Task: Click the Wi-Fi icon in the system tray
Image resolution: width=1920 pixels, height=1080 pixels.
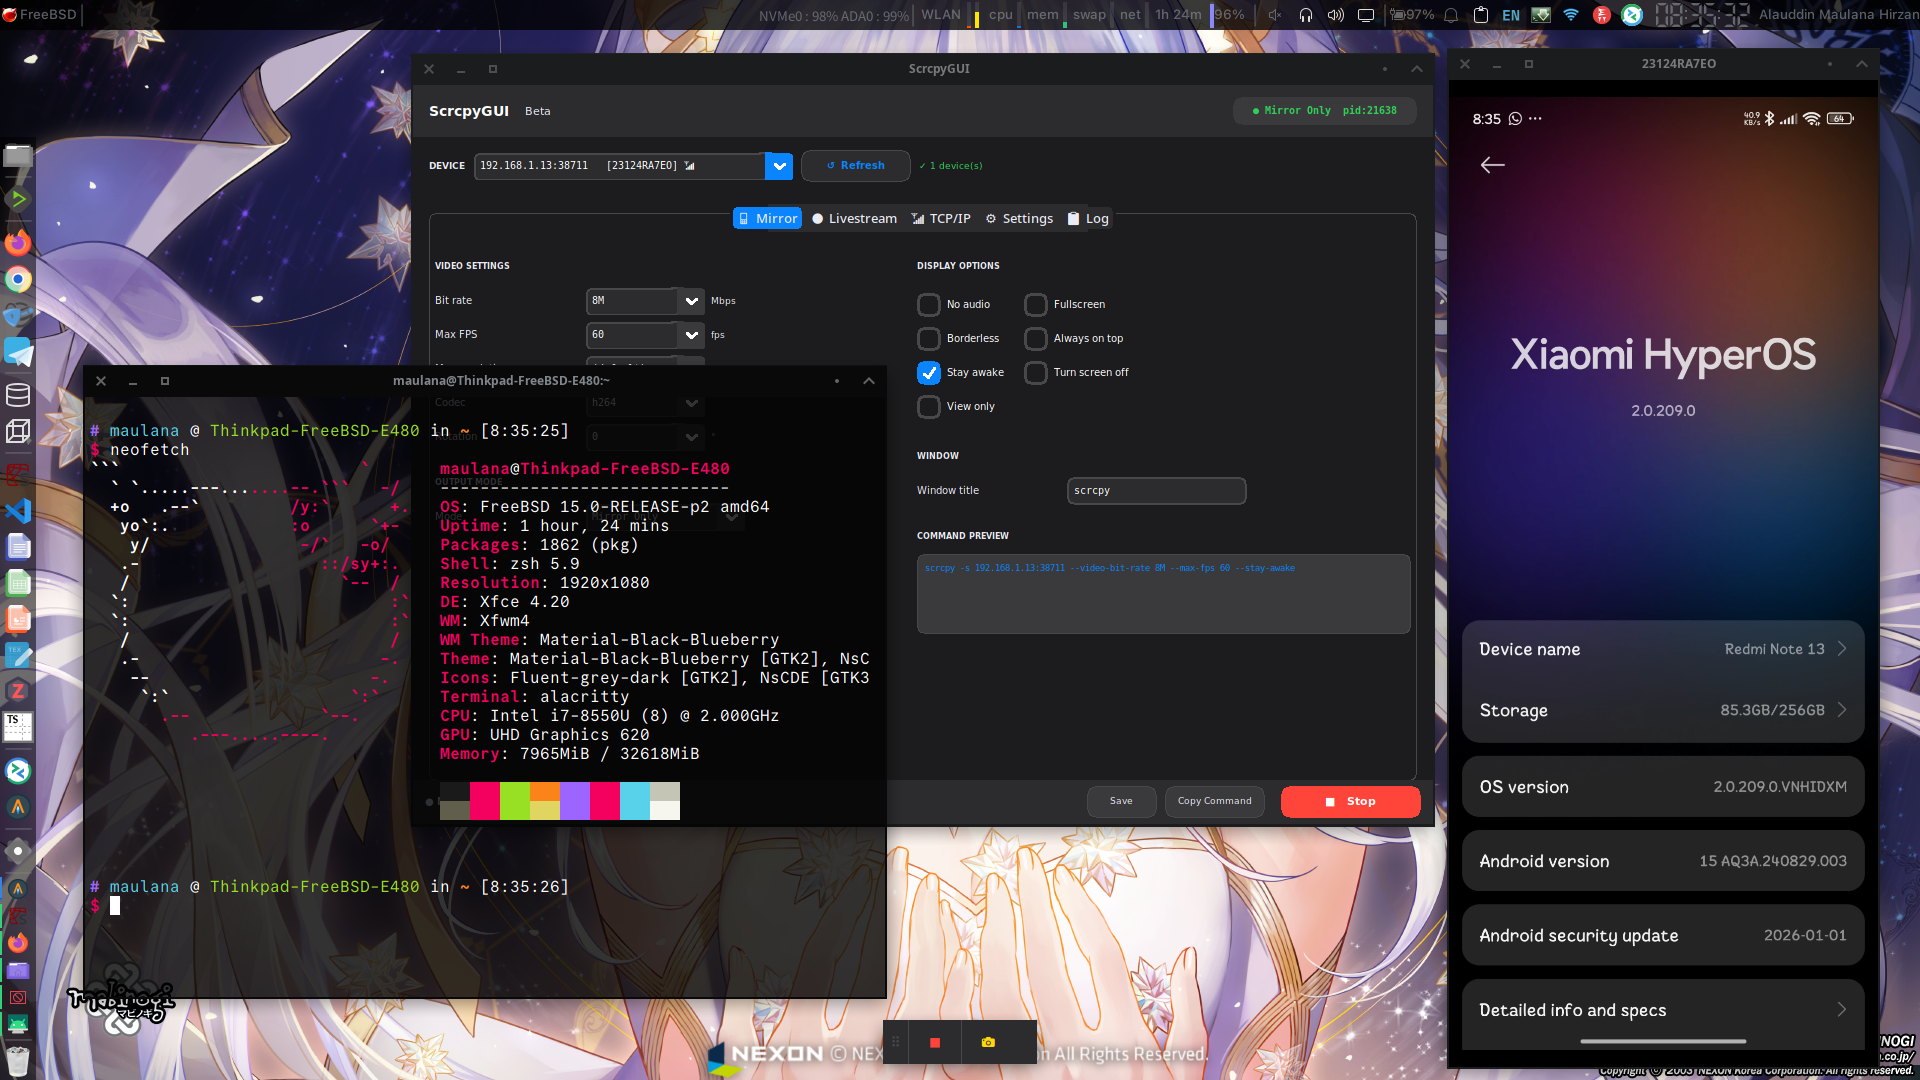Action: click(1571, 15)
